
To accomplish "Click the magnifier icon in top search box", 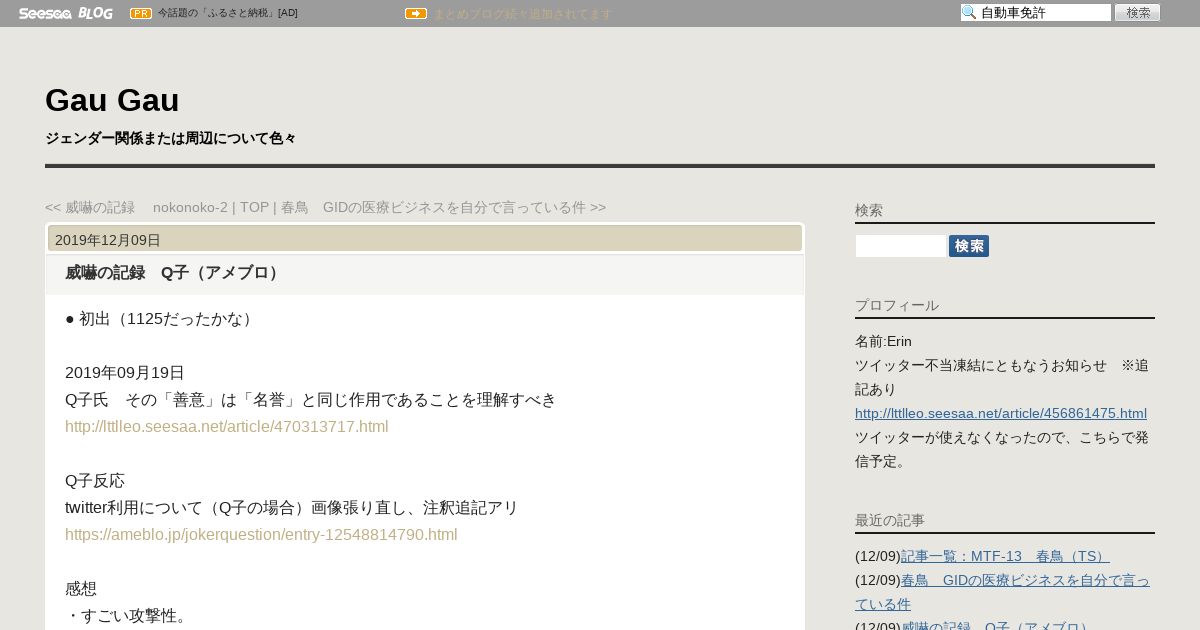I will [x=969, y=13].
